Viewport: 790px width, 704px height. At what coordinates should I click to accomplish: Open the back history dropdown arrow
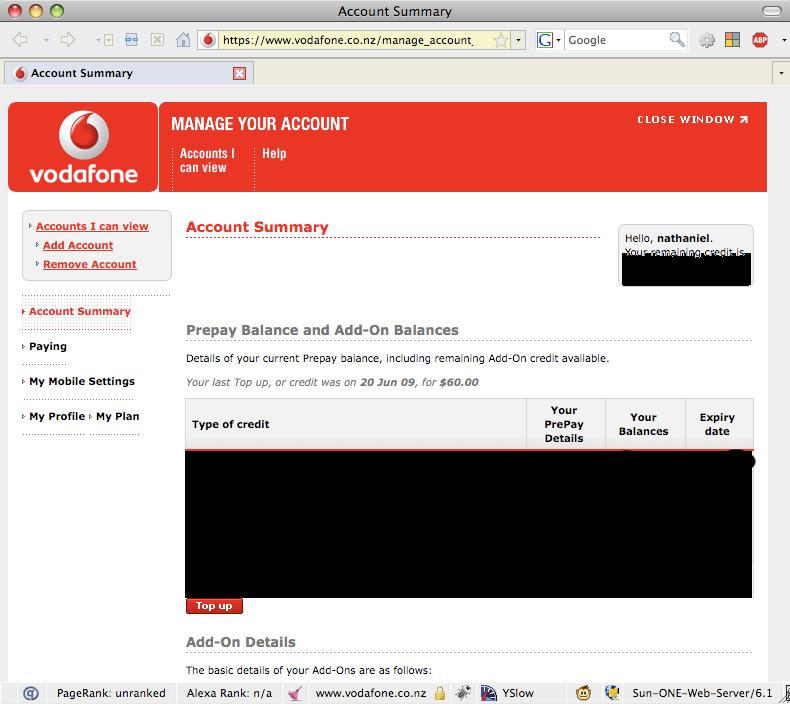click(x=46, y=40)
